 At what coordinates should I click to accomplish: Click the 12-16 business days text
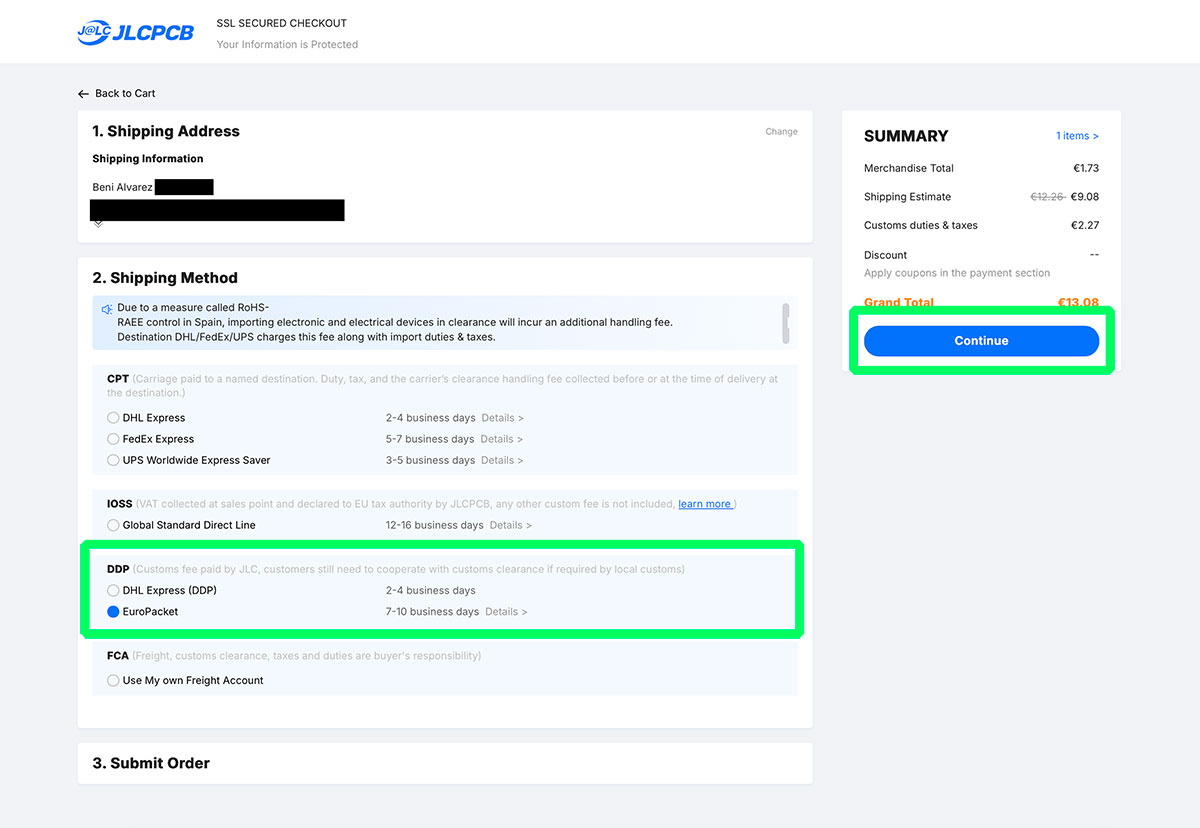[435, 525]
